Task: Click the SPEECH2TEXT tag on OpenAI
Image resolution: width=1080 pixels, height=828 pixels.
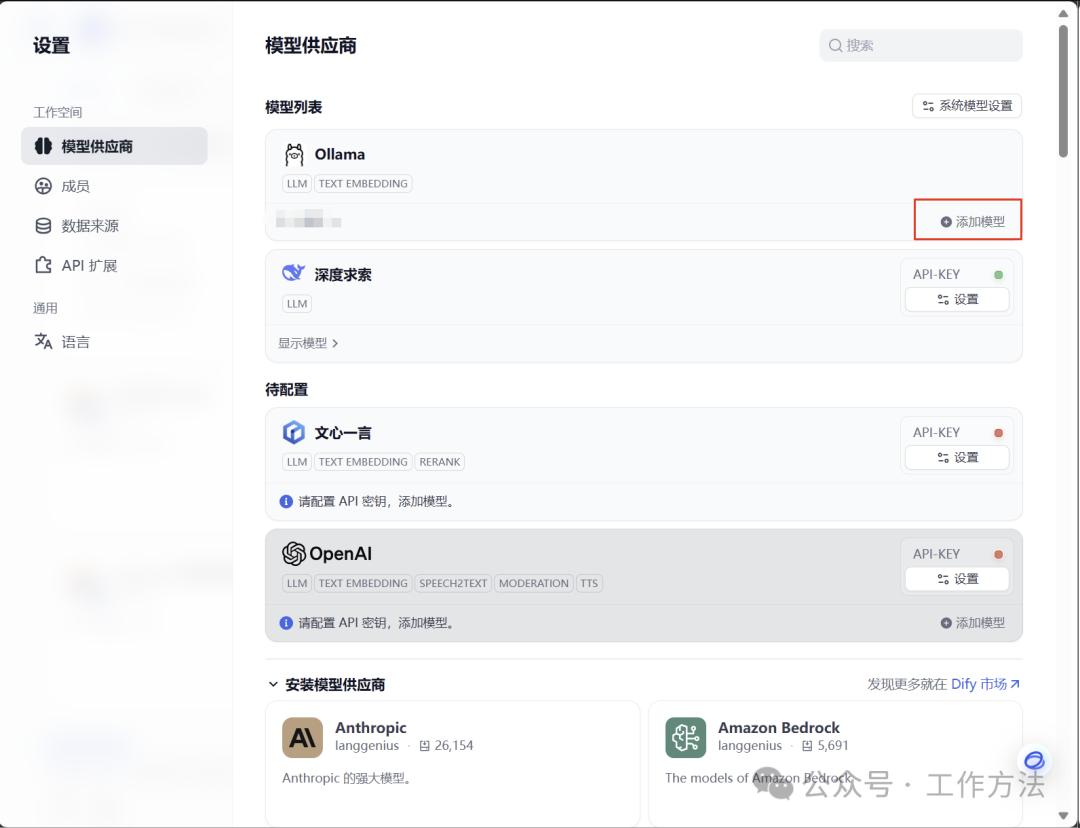Action: click(453, 583)
